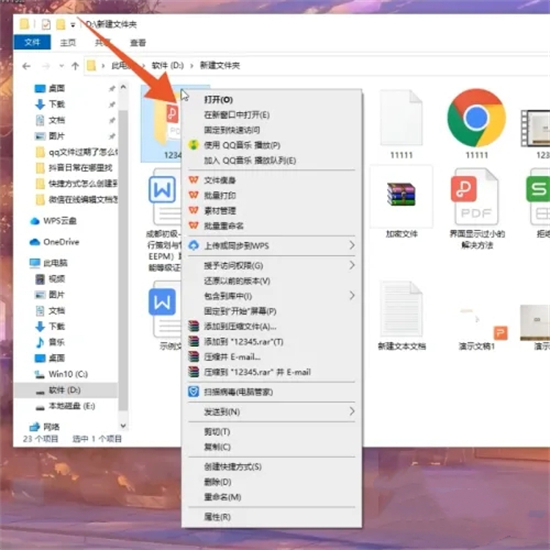Image resolution: width=550 pixels, height=550 pixels.
Task: Select 压缩到 "12345.rar" 并 E-mail entry
Action: pos(271,372)
